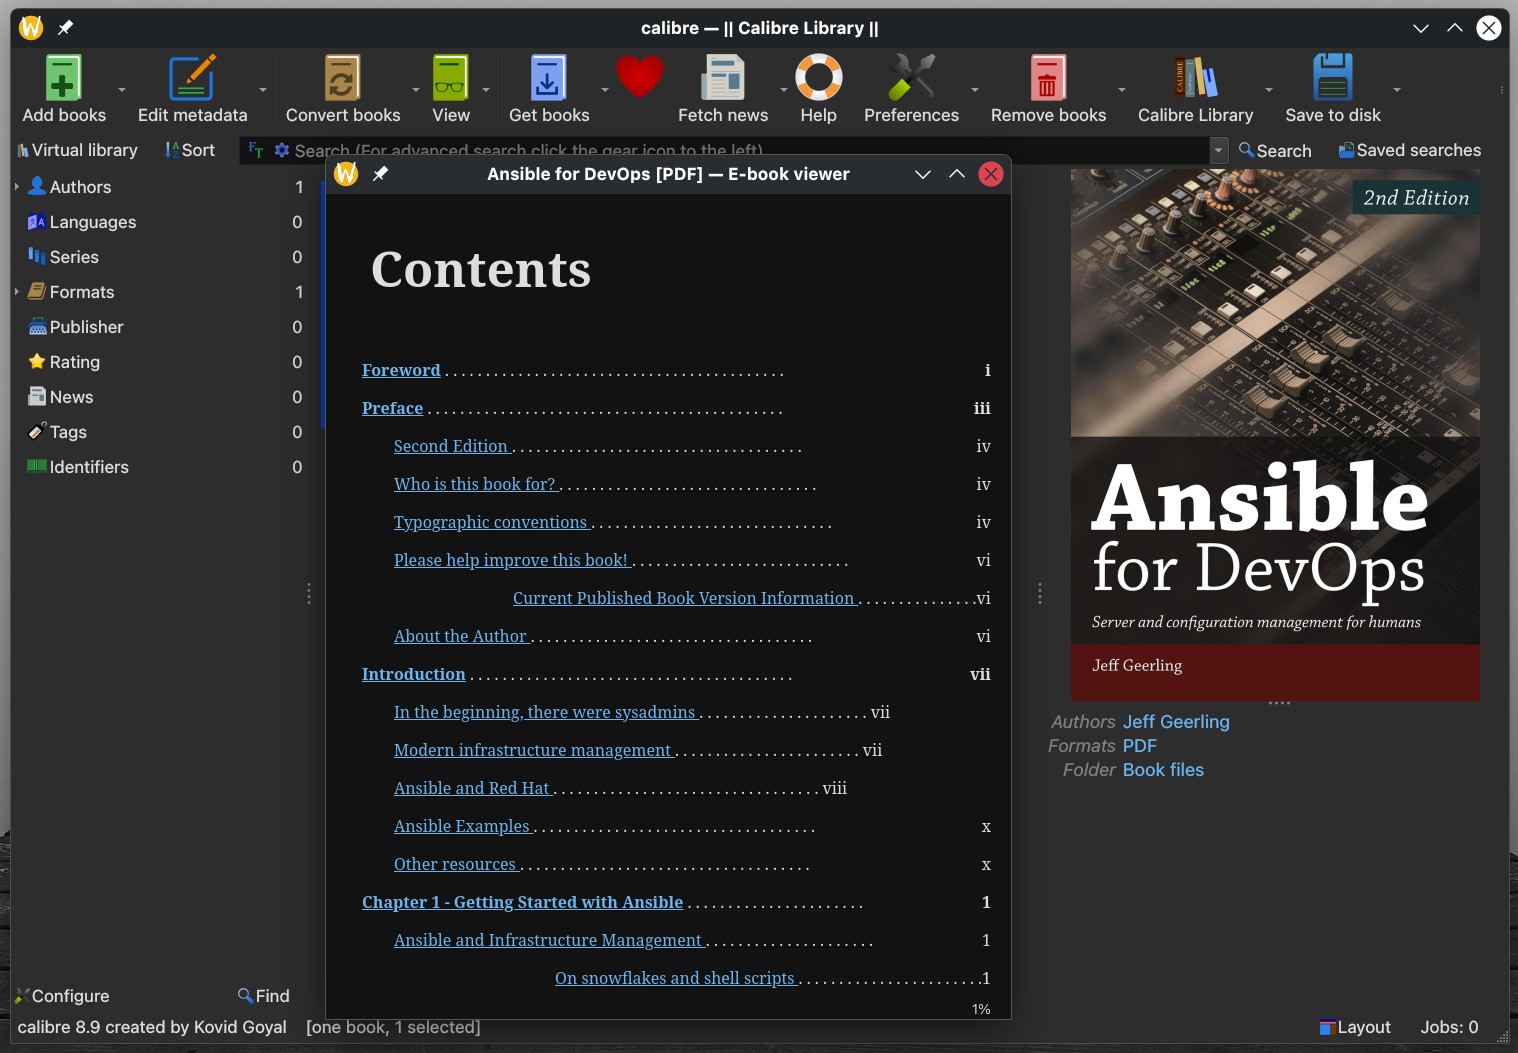The image size is (1518, 1053).
Task: Toggle the Layout panel button
Action: click(1355, 1027)
